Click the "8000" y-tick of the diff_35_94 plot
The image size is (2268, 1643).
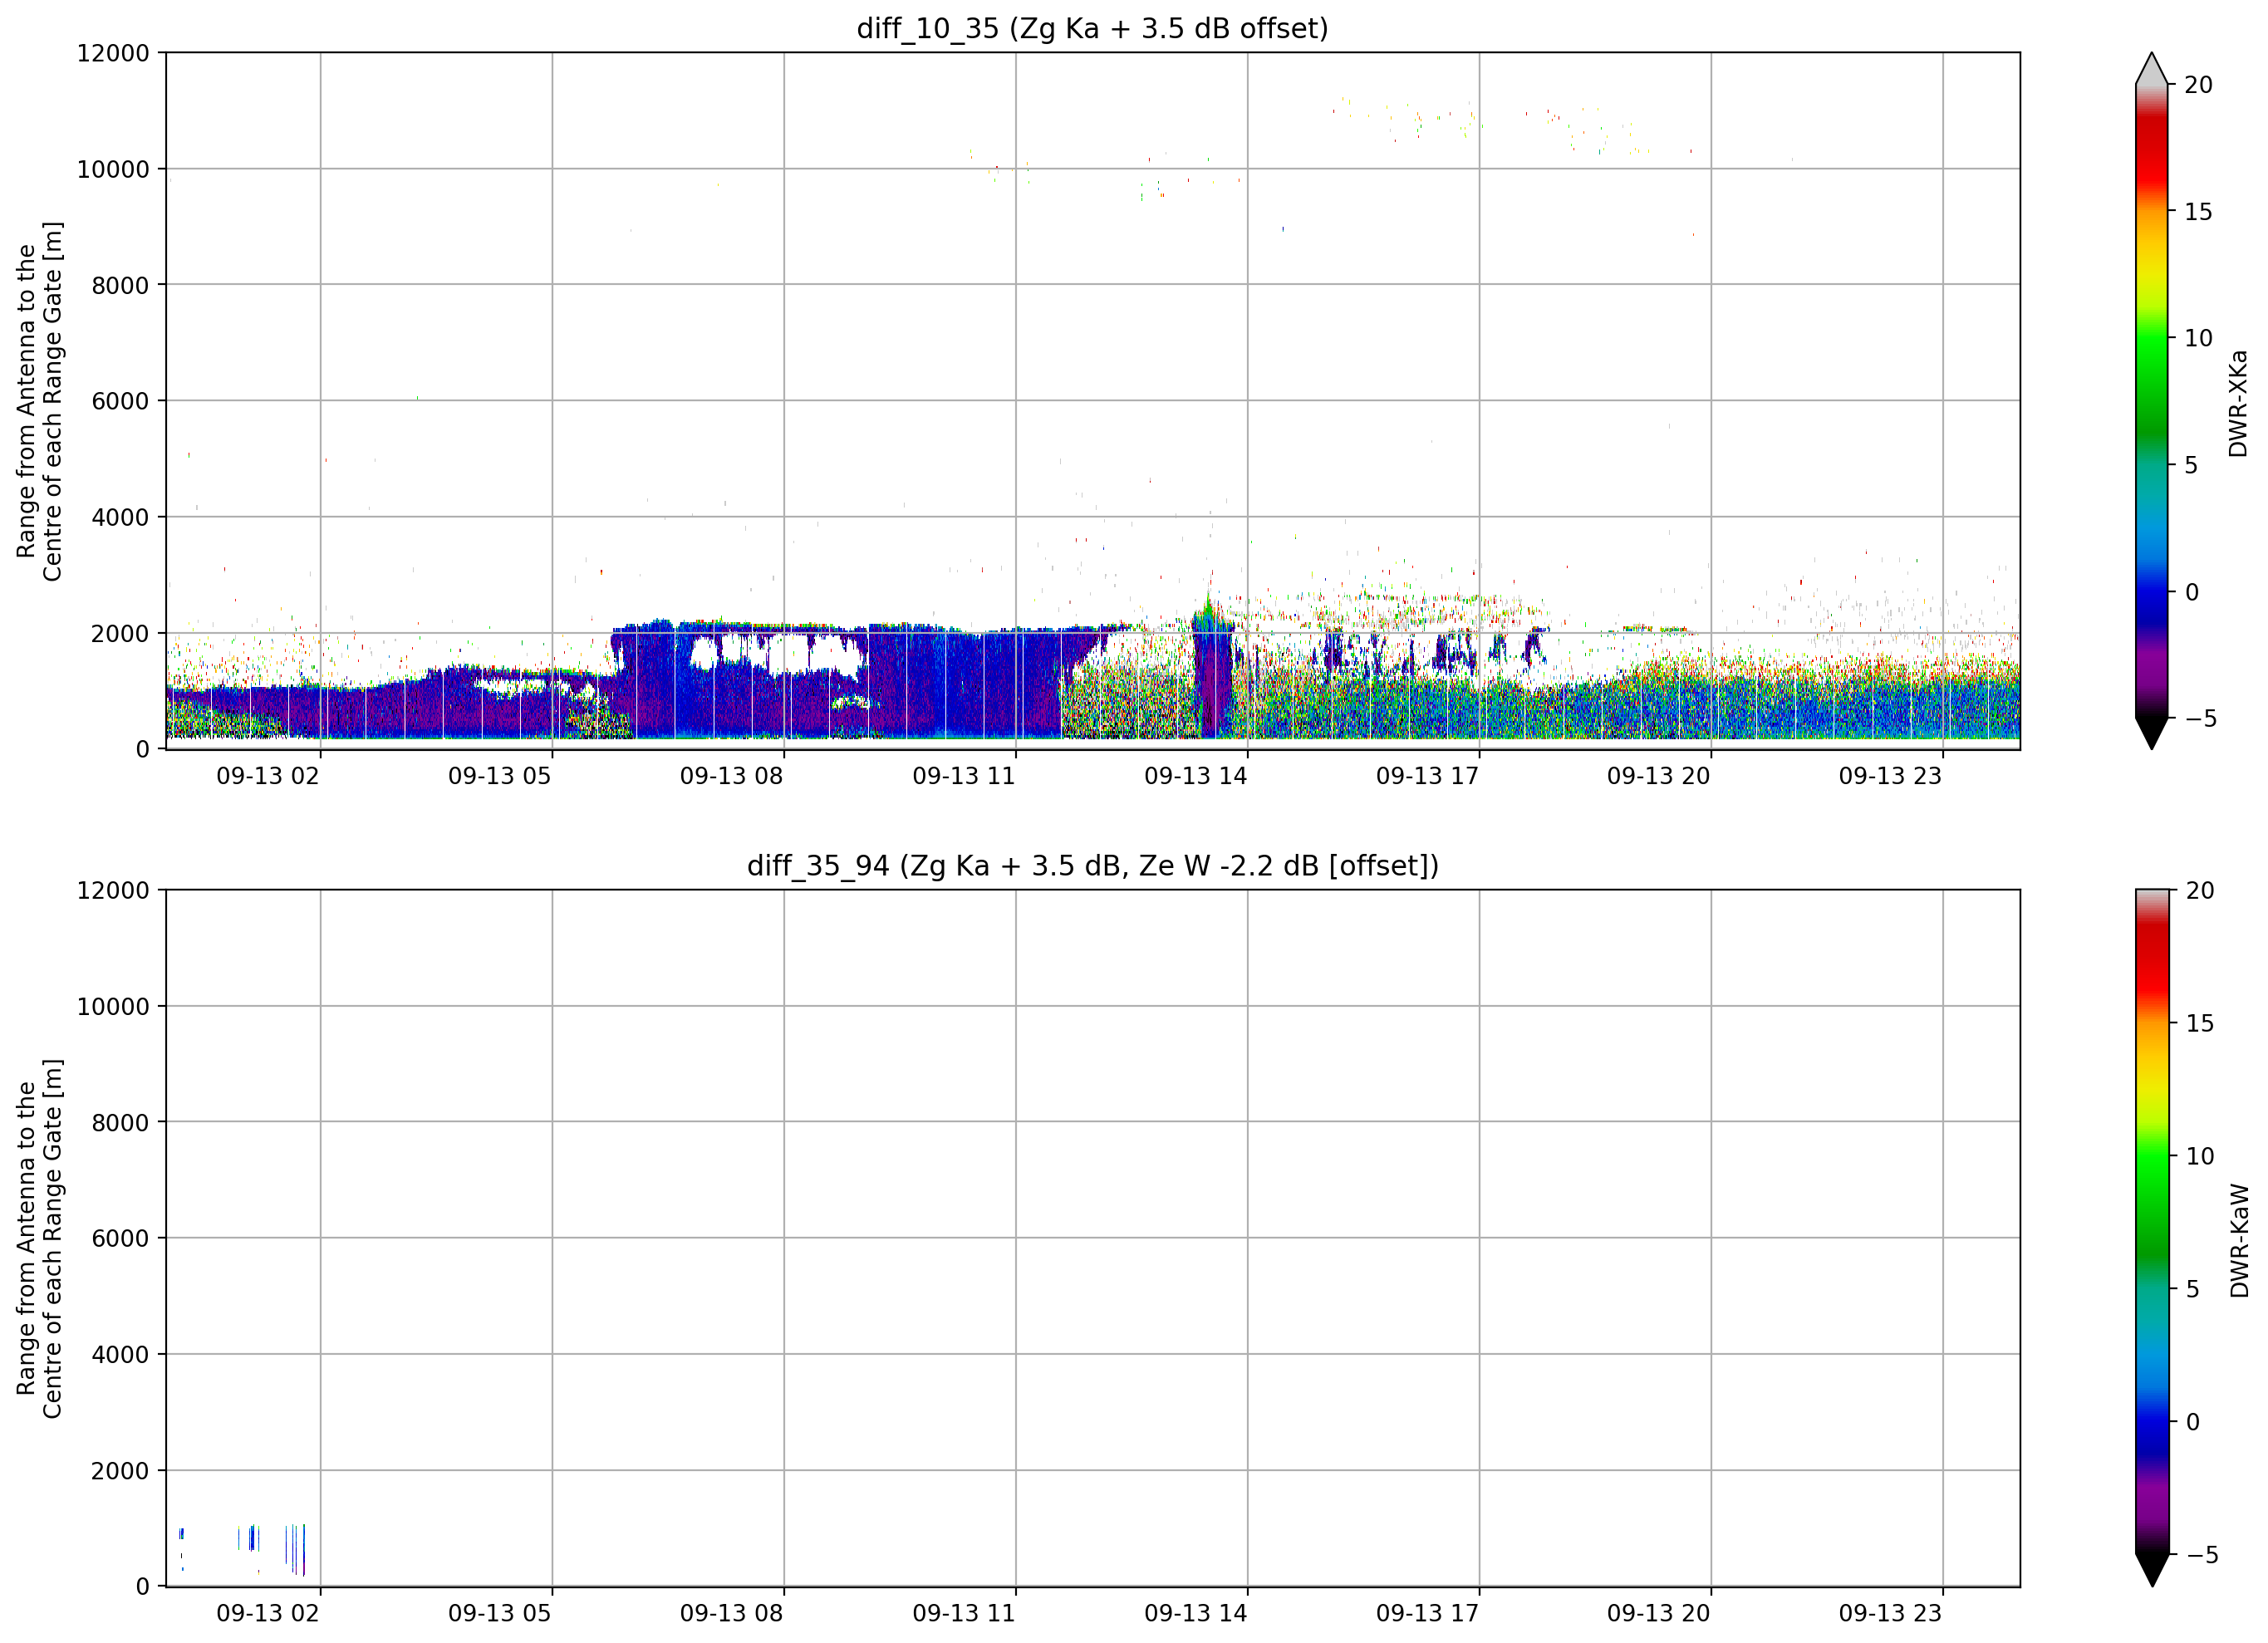pyautogui.click(x=120, y=1123)
